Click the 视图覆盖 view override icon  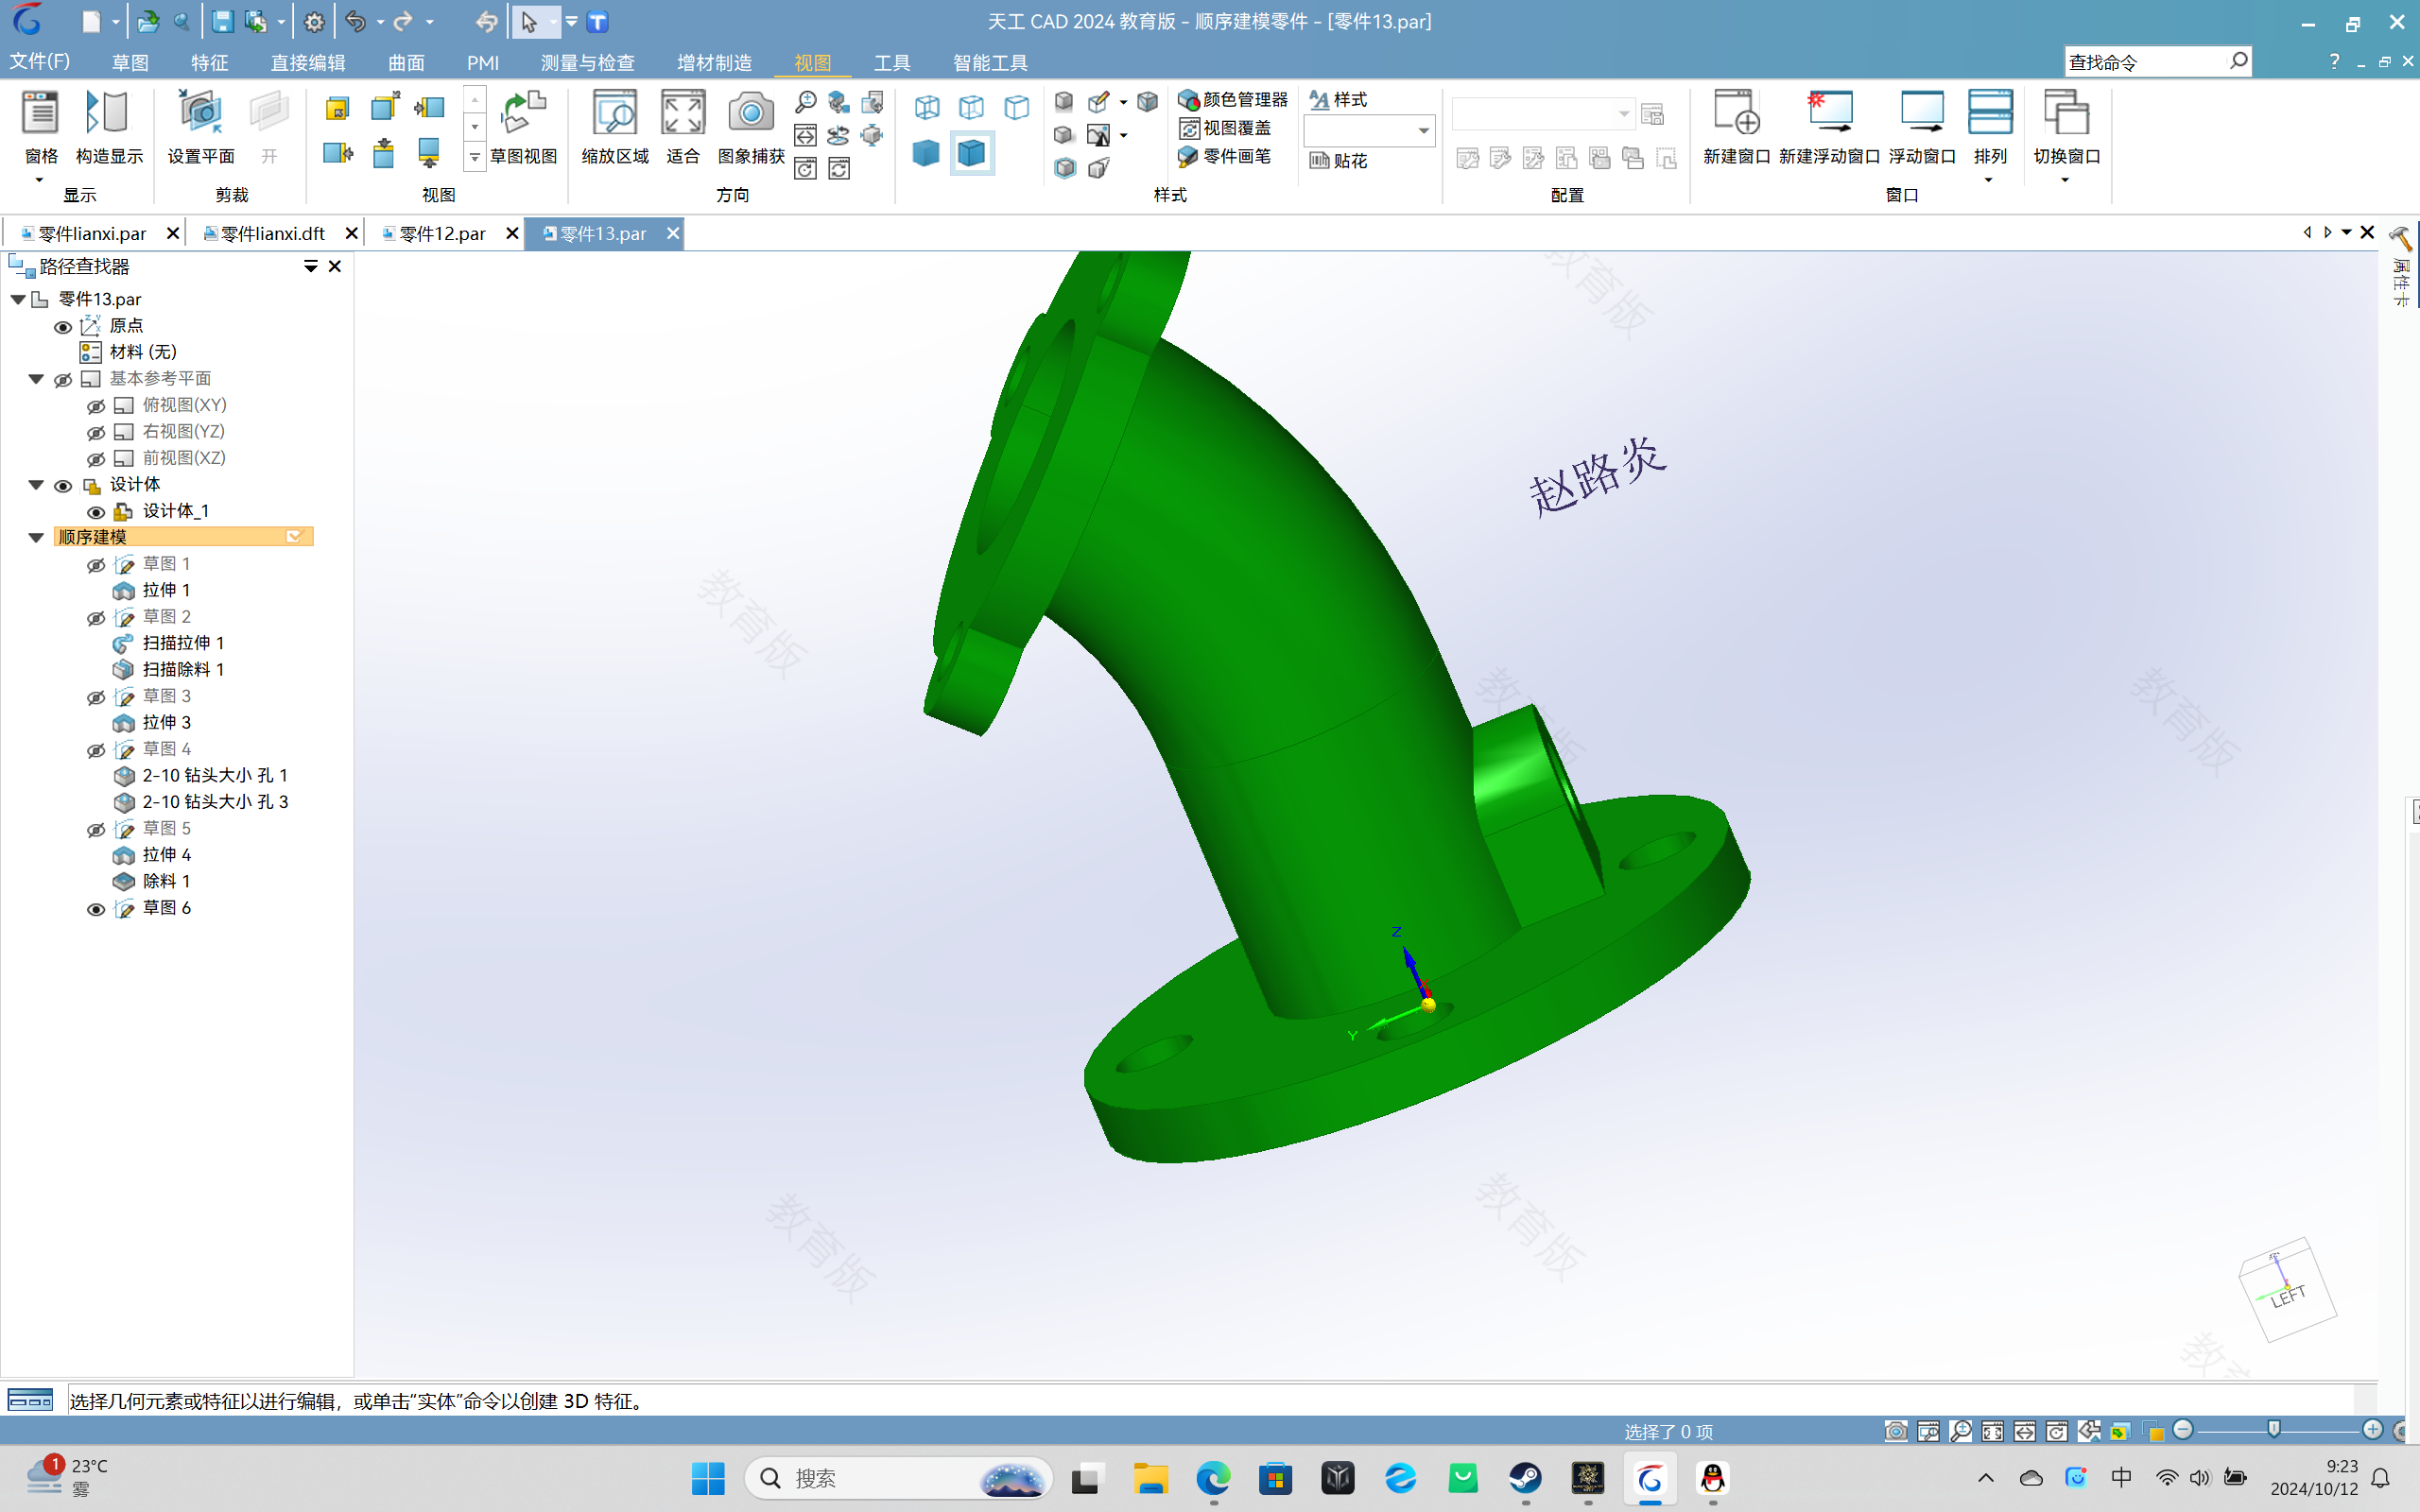tap(1225, 128)
